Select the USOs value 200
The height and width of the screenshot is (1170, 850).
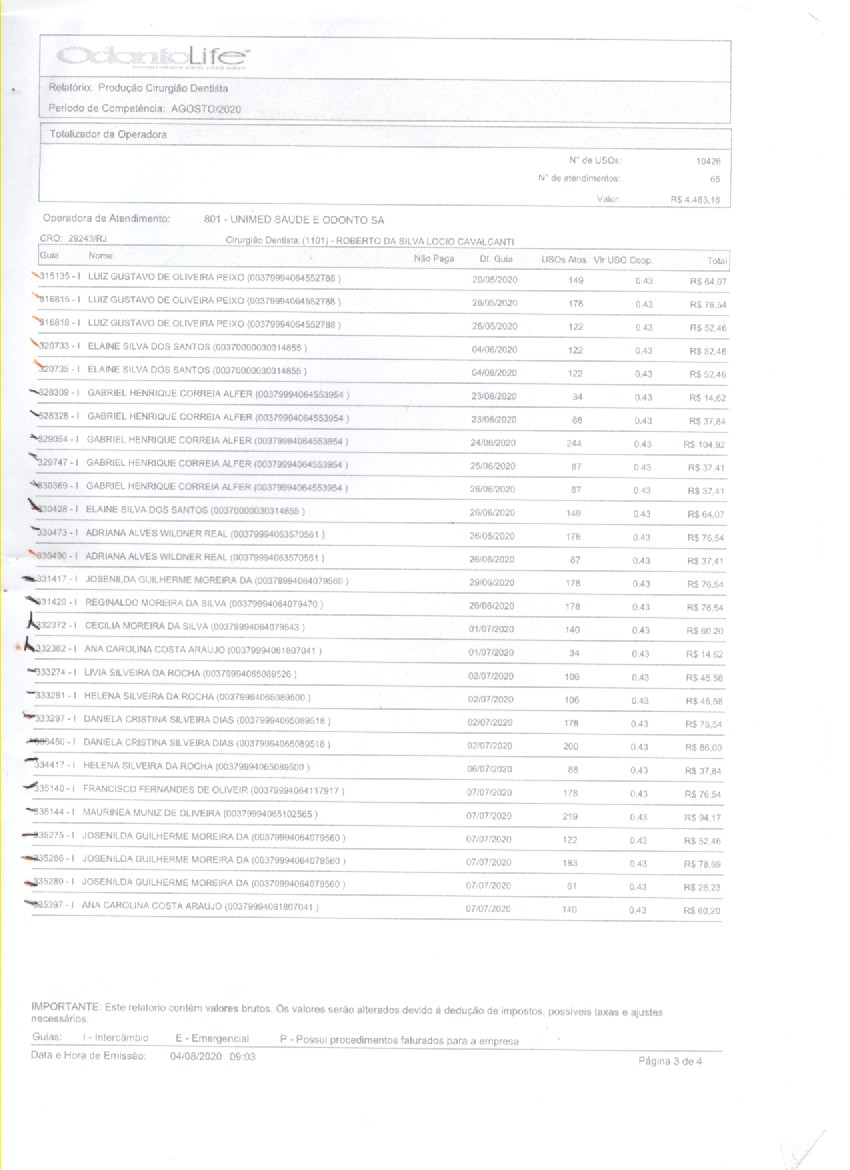(x=571, y=746)
